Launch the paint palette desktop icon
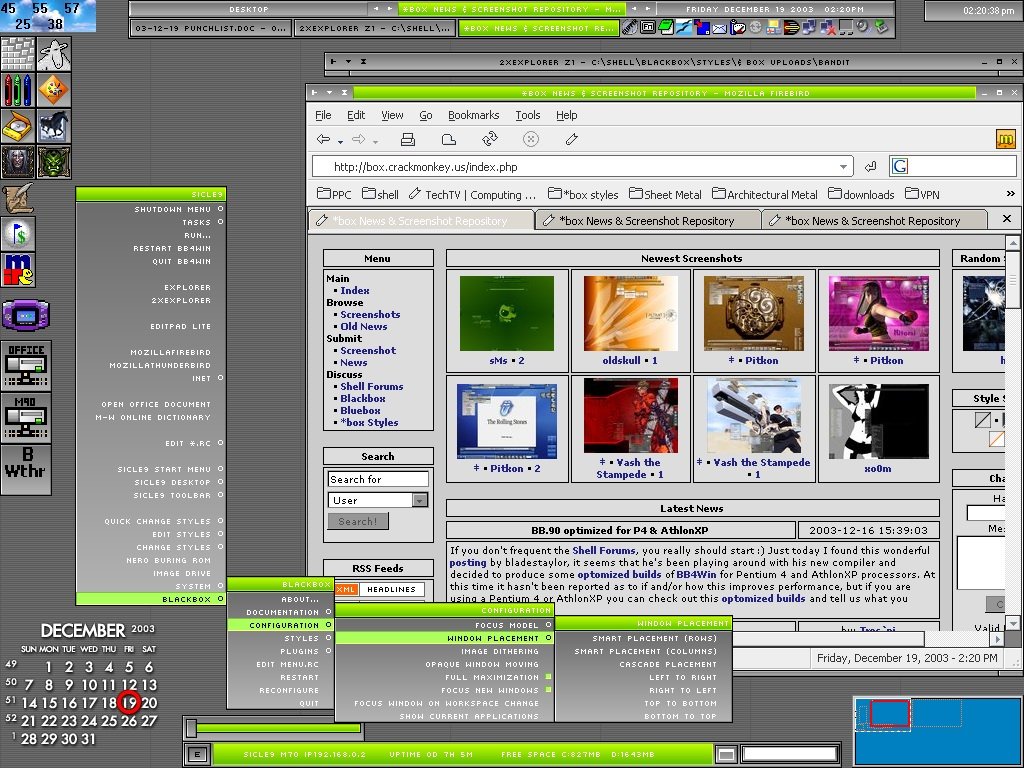This screenshot has width=1024, height=768. (x=54, y=90)
